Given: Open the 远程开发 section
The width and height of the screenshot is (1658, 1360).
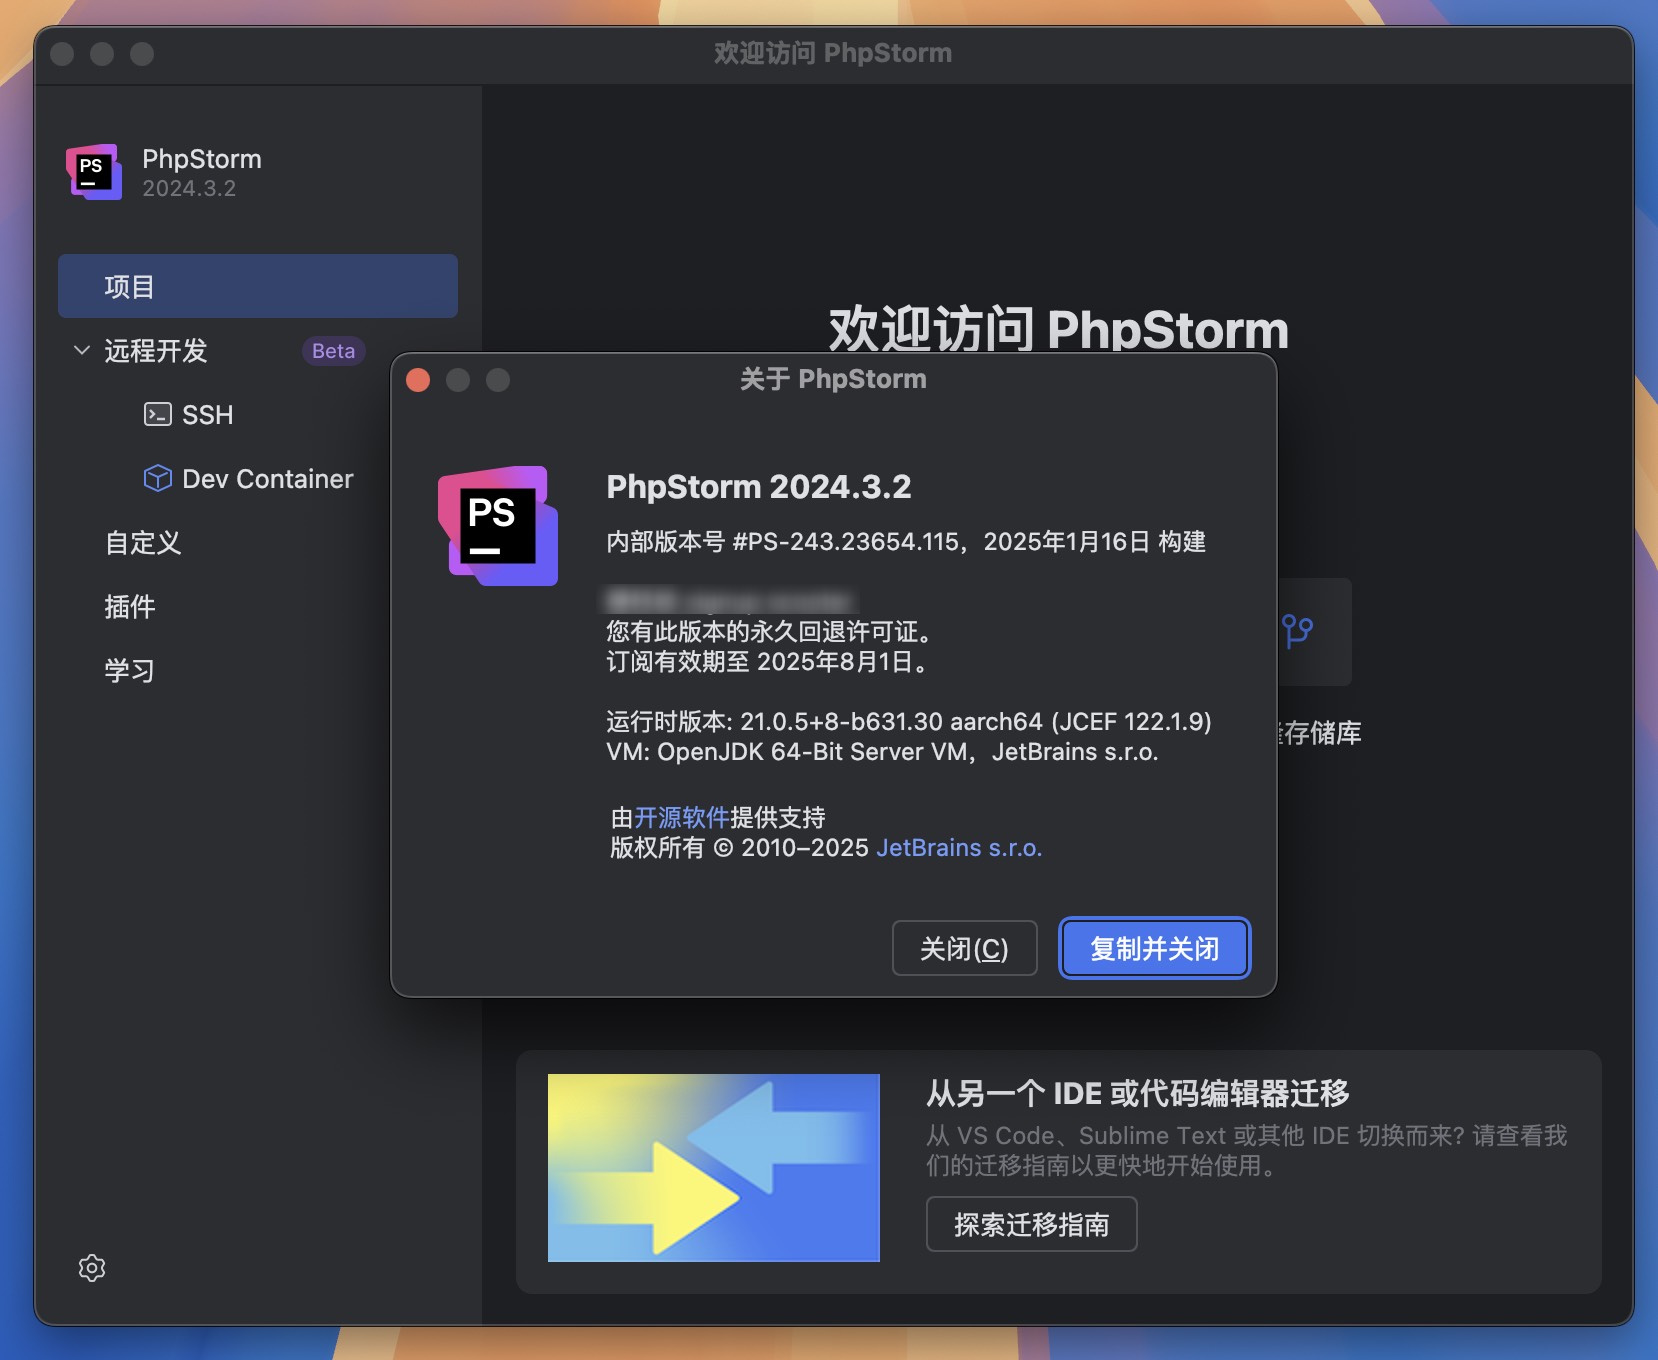Looking at the screenshot, I should tap(156, 351).
